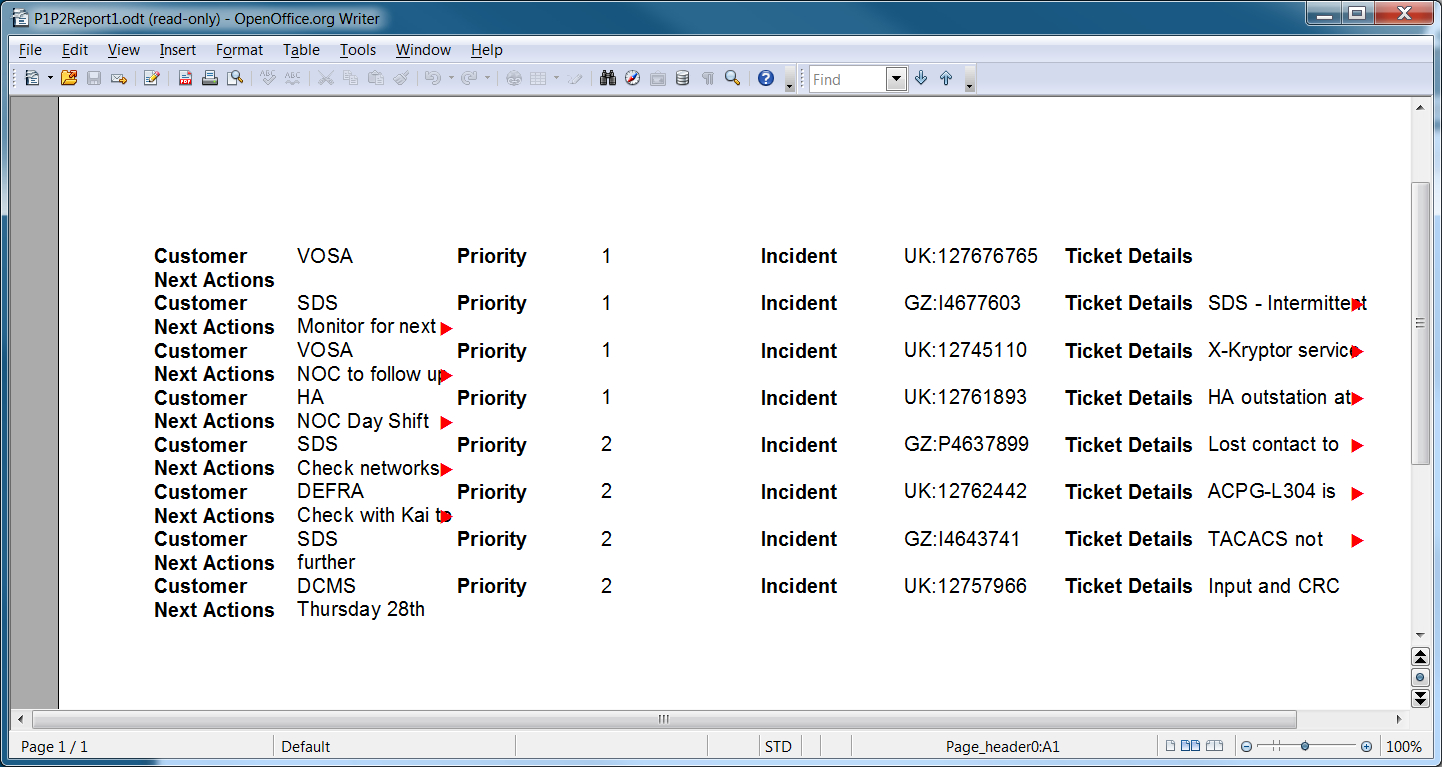Screen dimensions: 1442x767
Task: Click the 100% zoom level
Action: click(1404, 747)
